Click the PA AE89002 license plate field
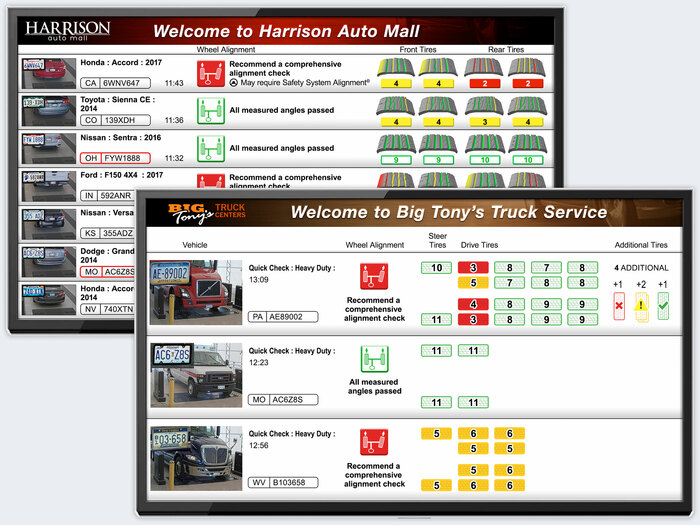700x525 pixels. pyautogui.click(x=282, y=317)
